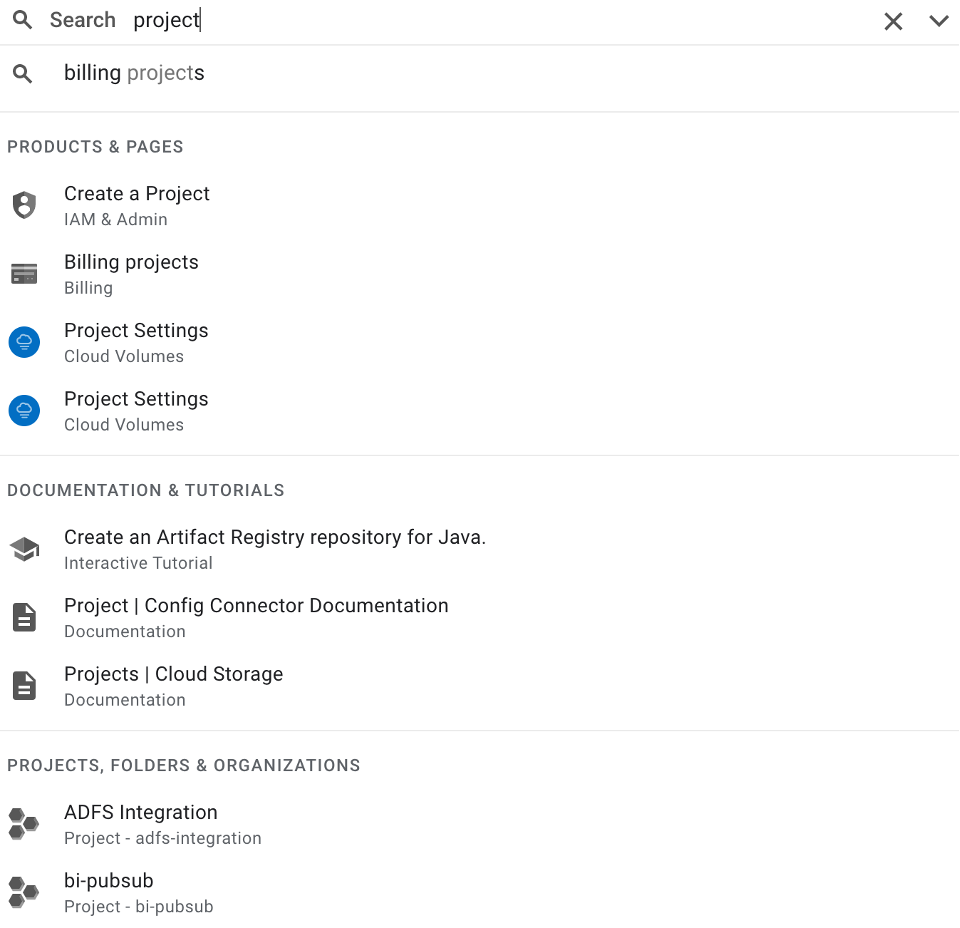960x928 pixels.
Task: Click the Billing credit card icon
Action: pyautogui.click(x=24, y=272)
